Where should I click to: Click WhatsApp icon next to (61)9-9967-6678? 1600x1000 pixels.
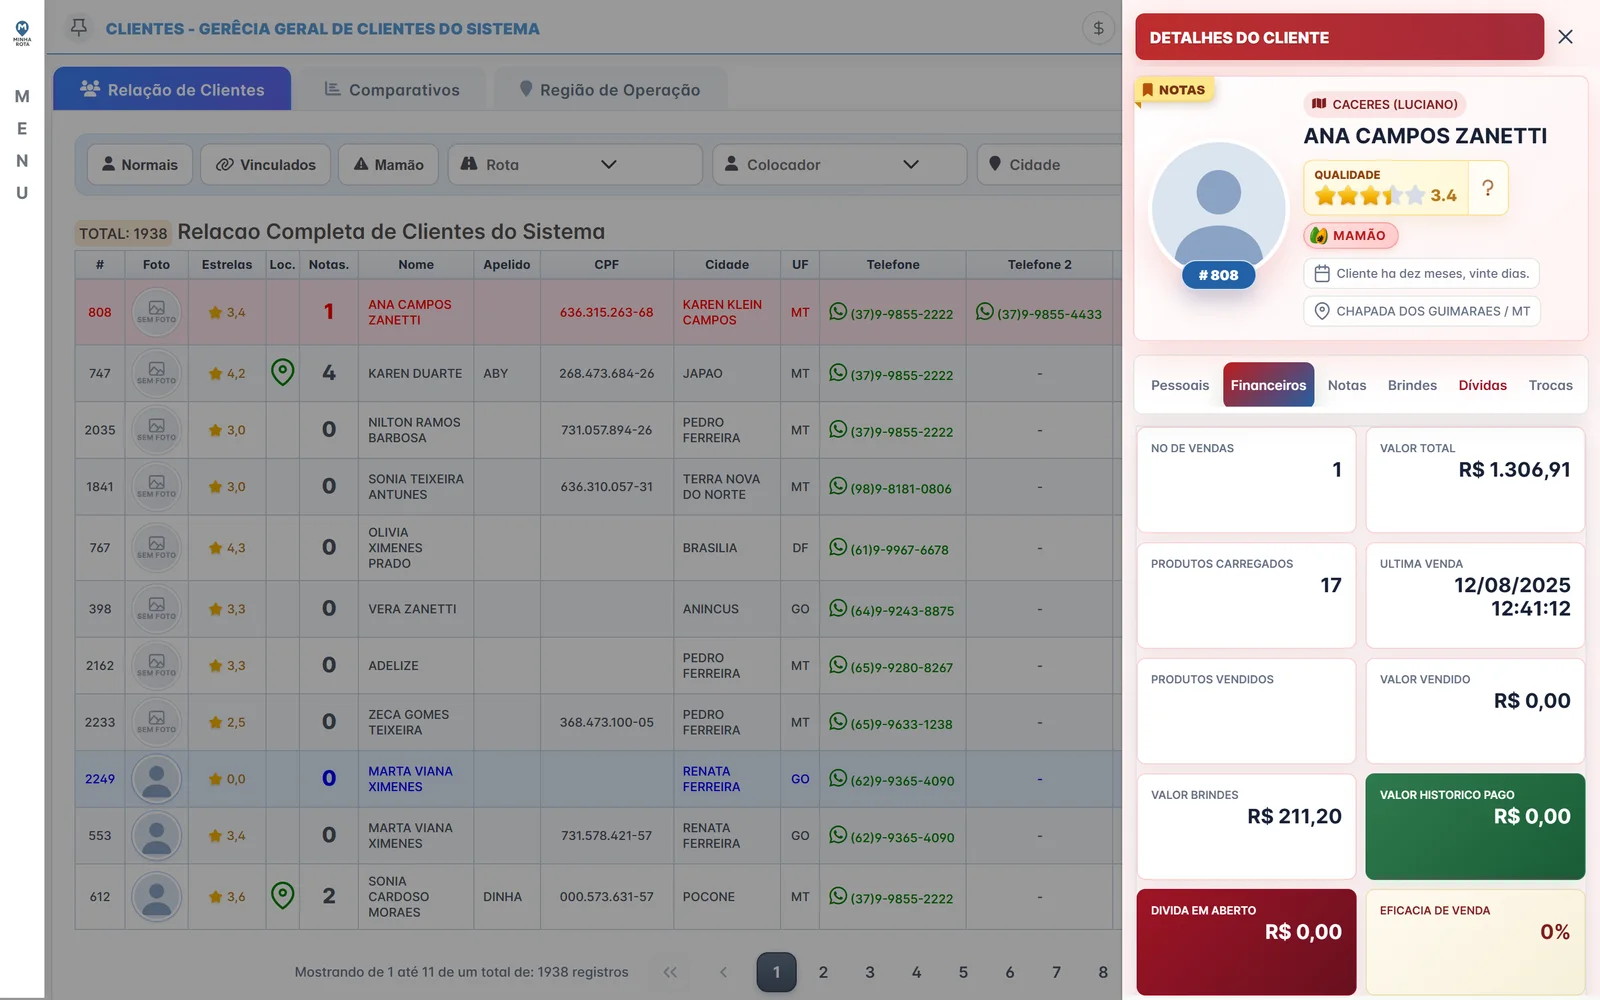point(838,547)
